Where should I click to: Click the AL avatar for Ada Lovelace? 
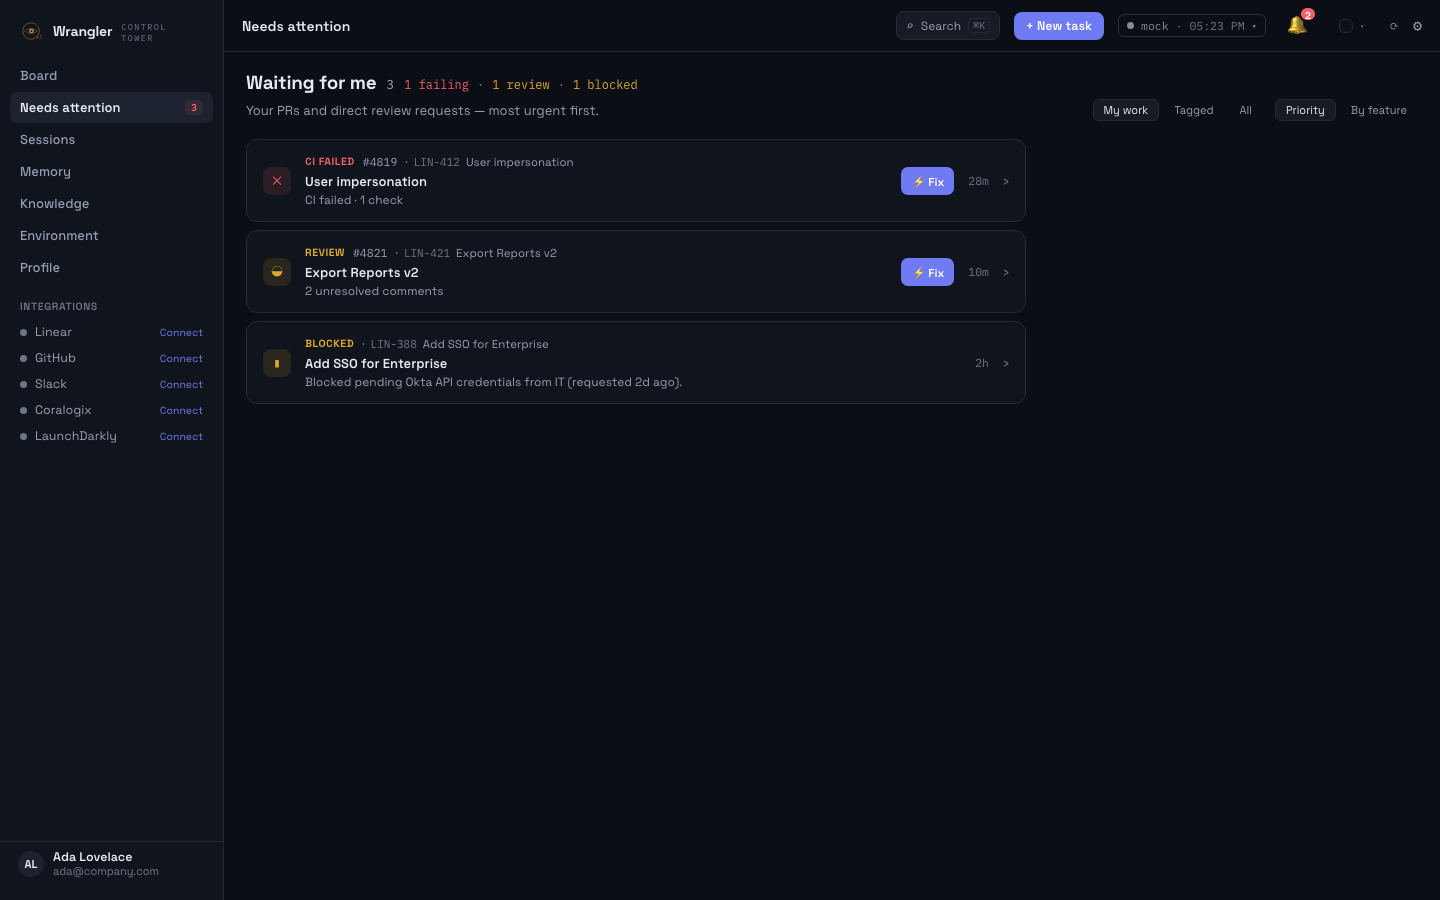31,864
